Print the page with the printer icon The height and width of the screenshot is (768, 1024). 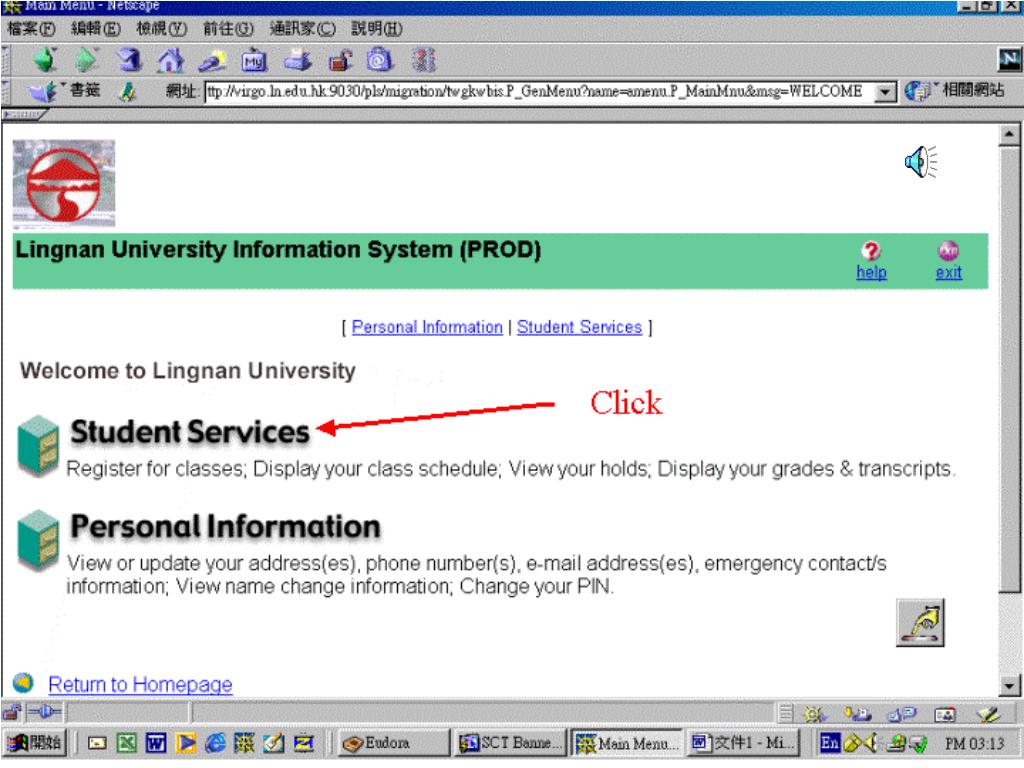pyautogui.click(x=298, y=61)
